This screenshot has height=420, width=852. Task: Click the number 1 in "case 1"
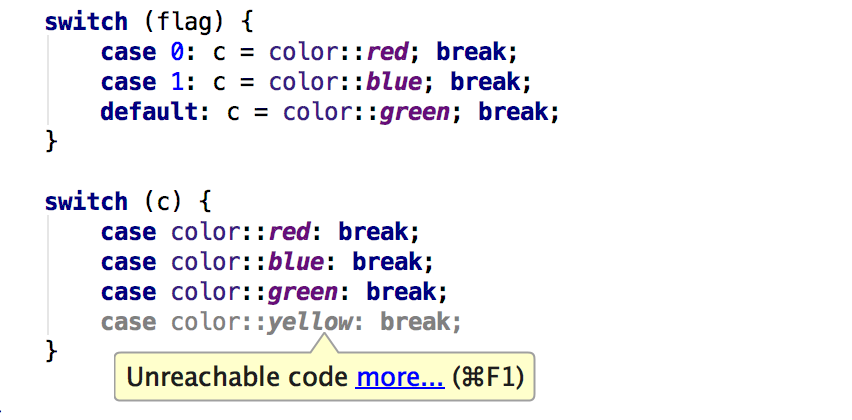pos(178,82)
